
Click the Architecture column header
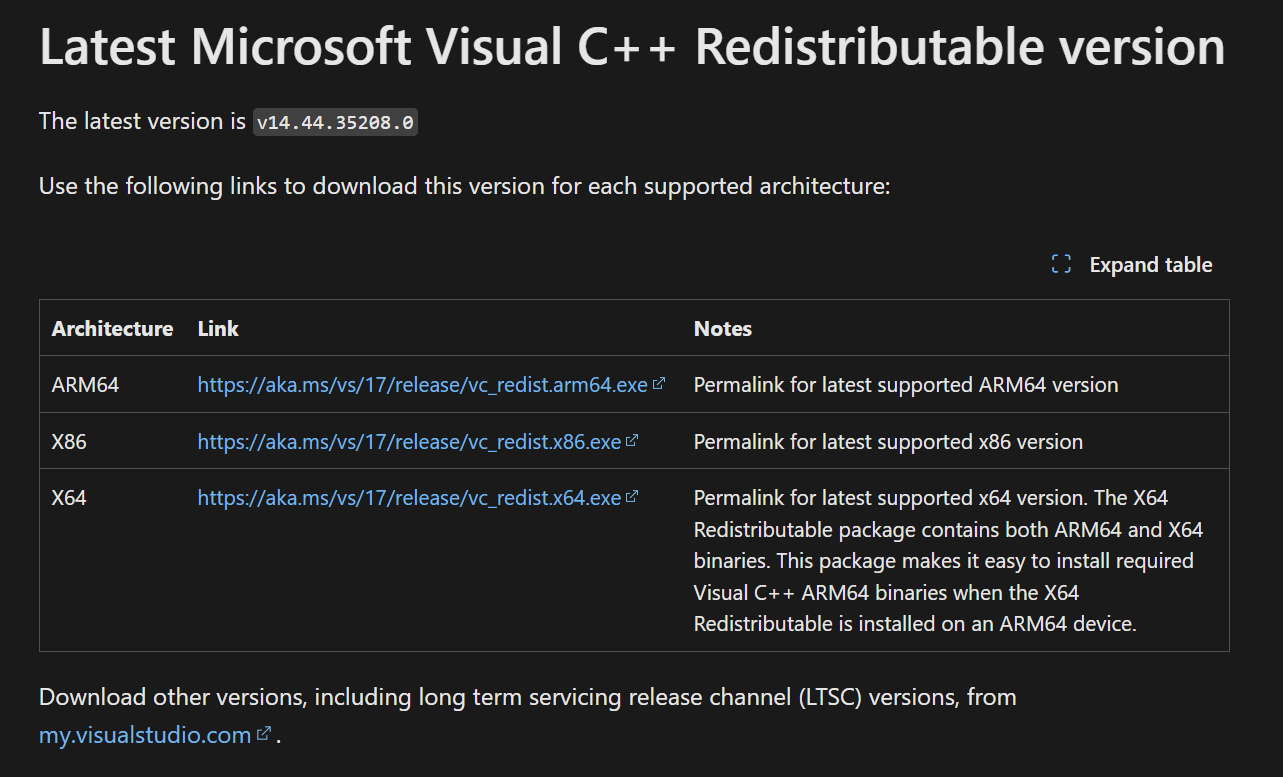pos(112,328)
